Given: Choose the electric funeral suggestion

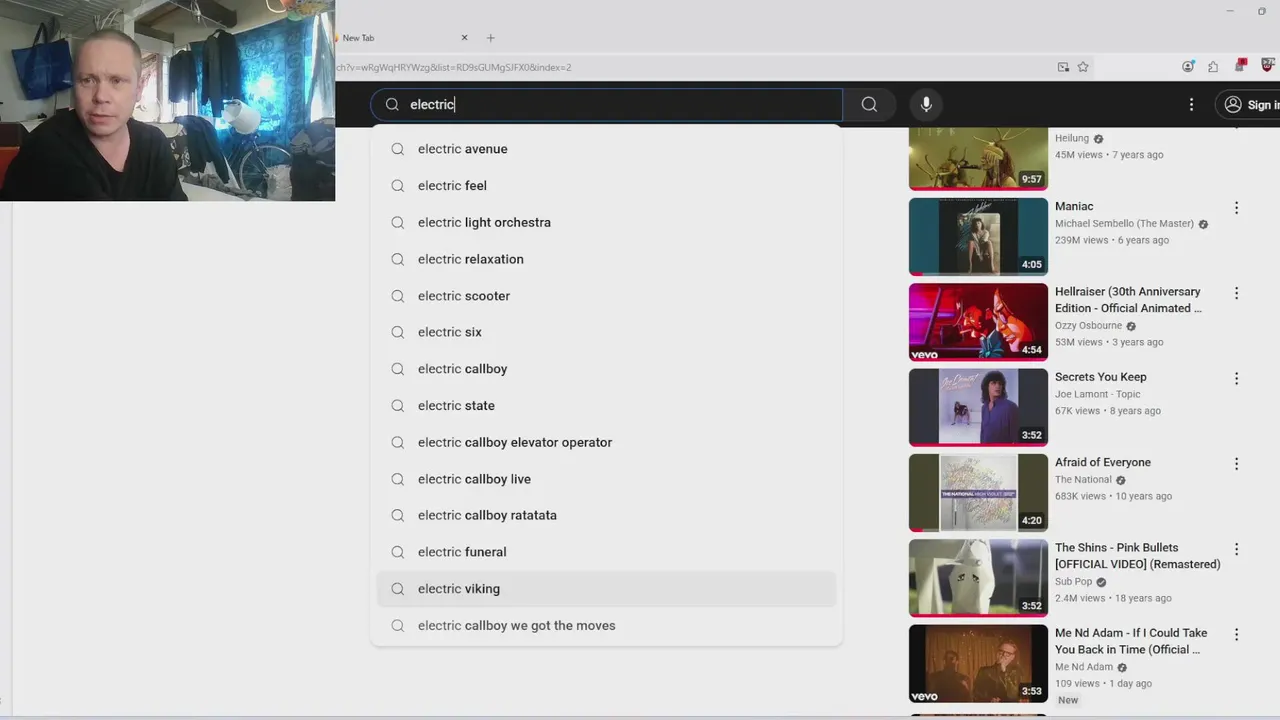Looking at the screenshot, I should [606, 552].
